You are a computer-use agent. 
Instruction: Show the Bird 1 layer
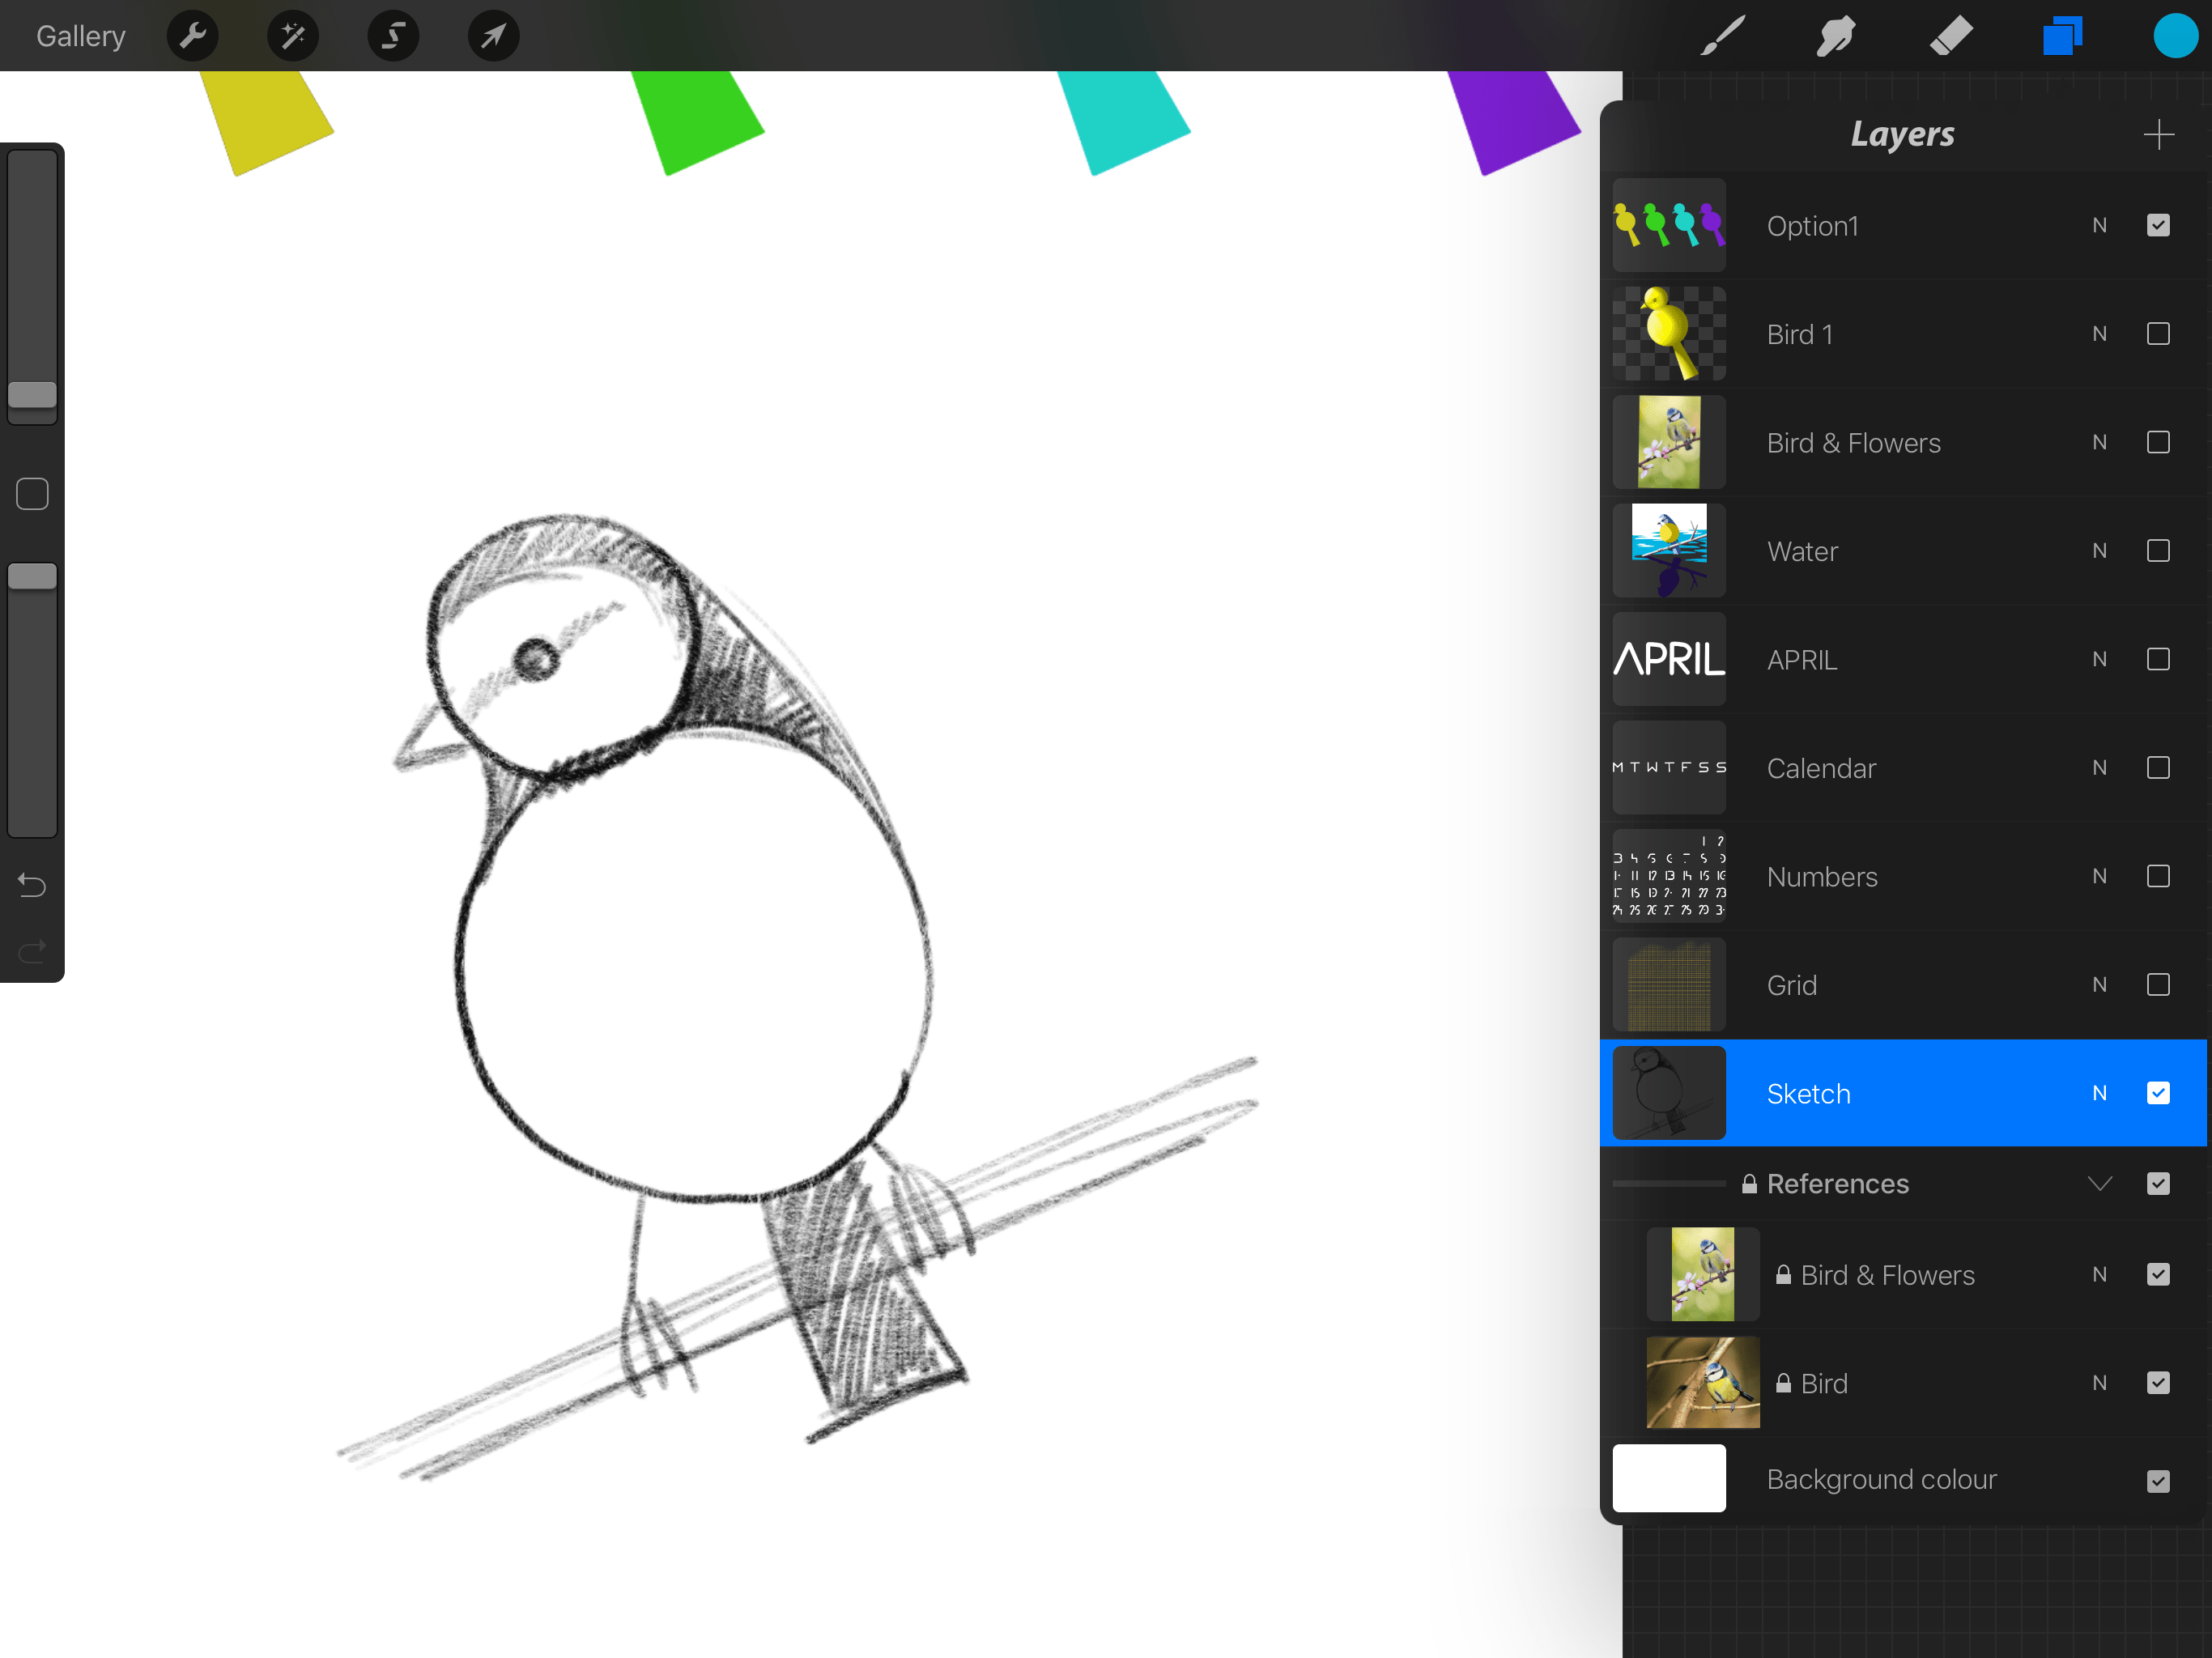pos(2157,334)
